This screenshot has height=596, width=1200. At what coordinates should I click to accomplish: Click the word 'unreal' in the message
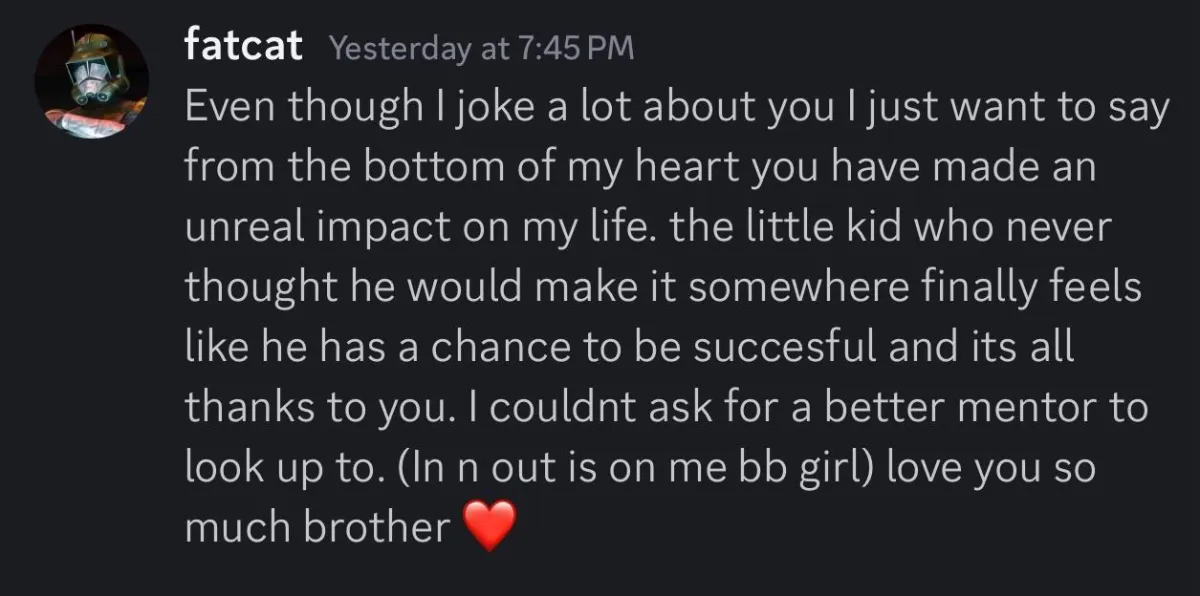click(245, 229)
